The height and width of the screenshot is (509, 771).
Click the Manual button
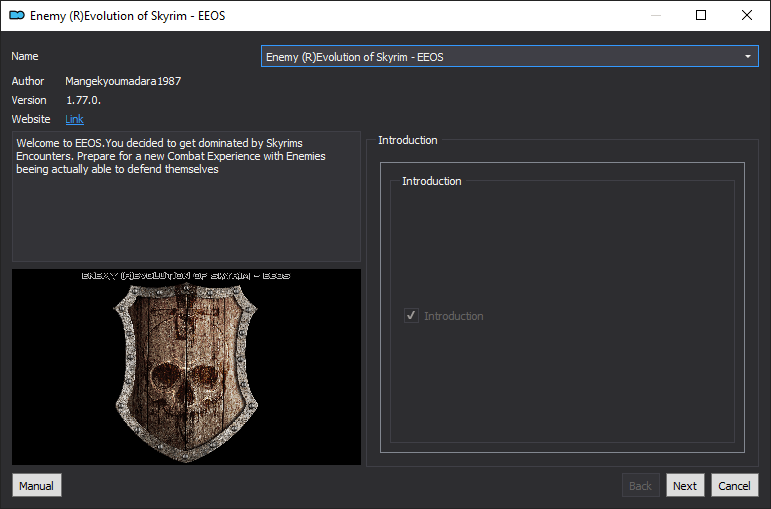pyautogui.click(x=36, y=485)
